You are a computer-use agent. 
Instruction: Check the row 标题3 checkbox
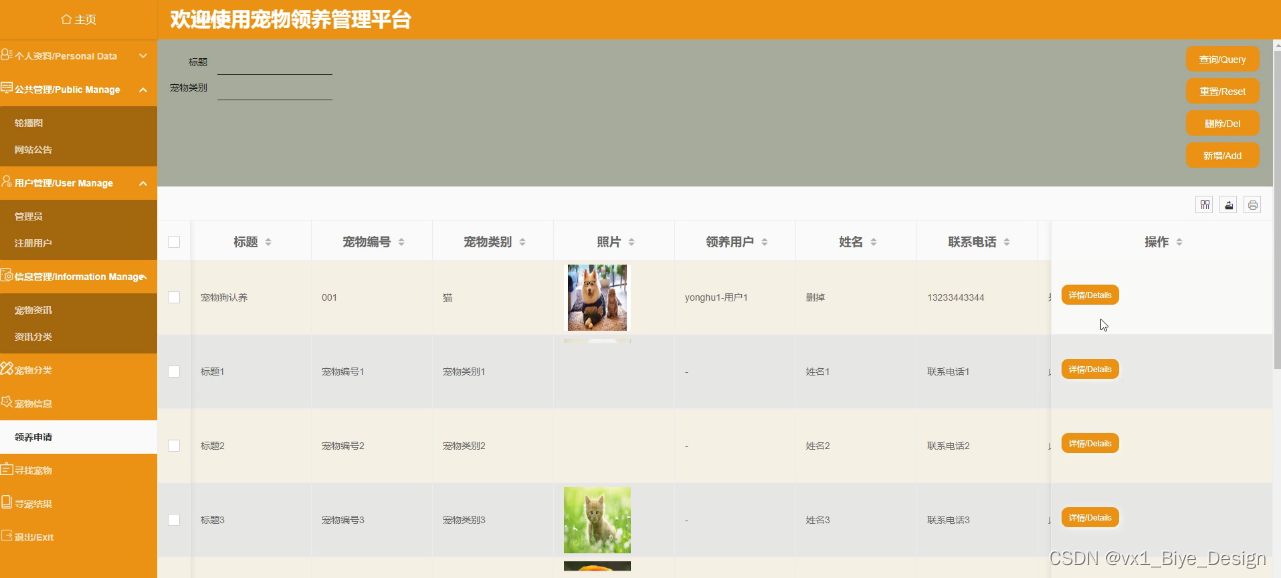pos(174,519)
